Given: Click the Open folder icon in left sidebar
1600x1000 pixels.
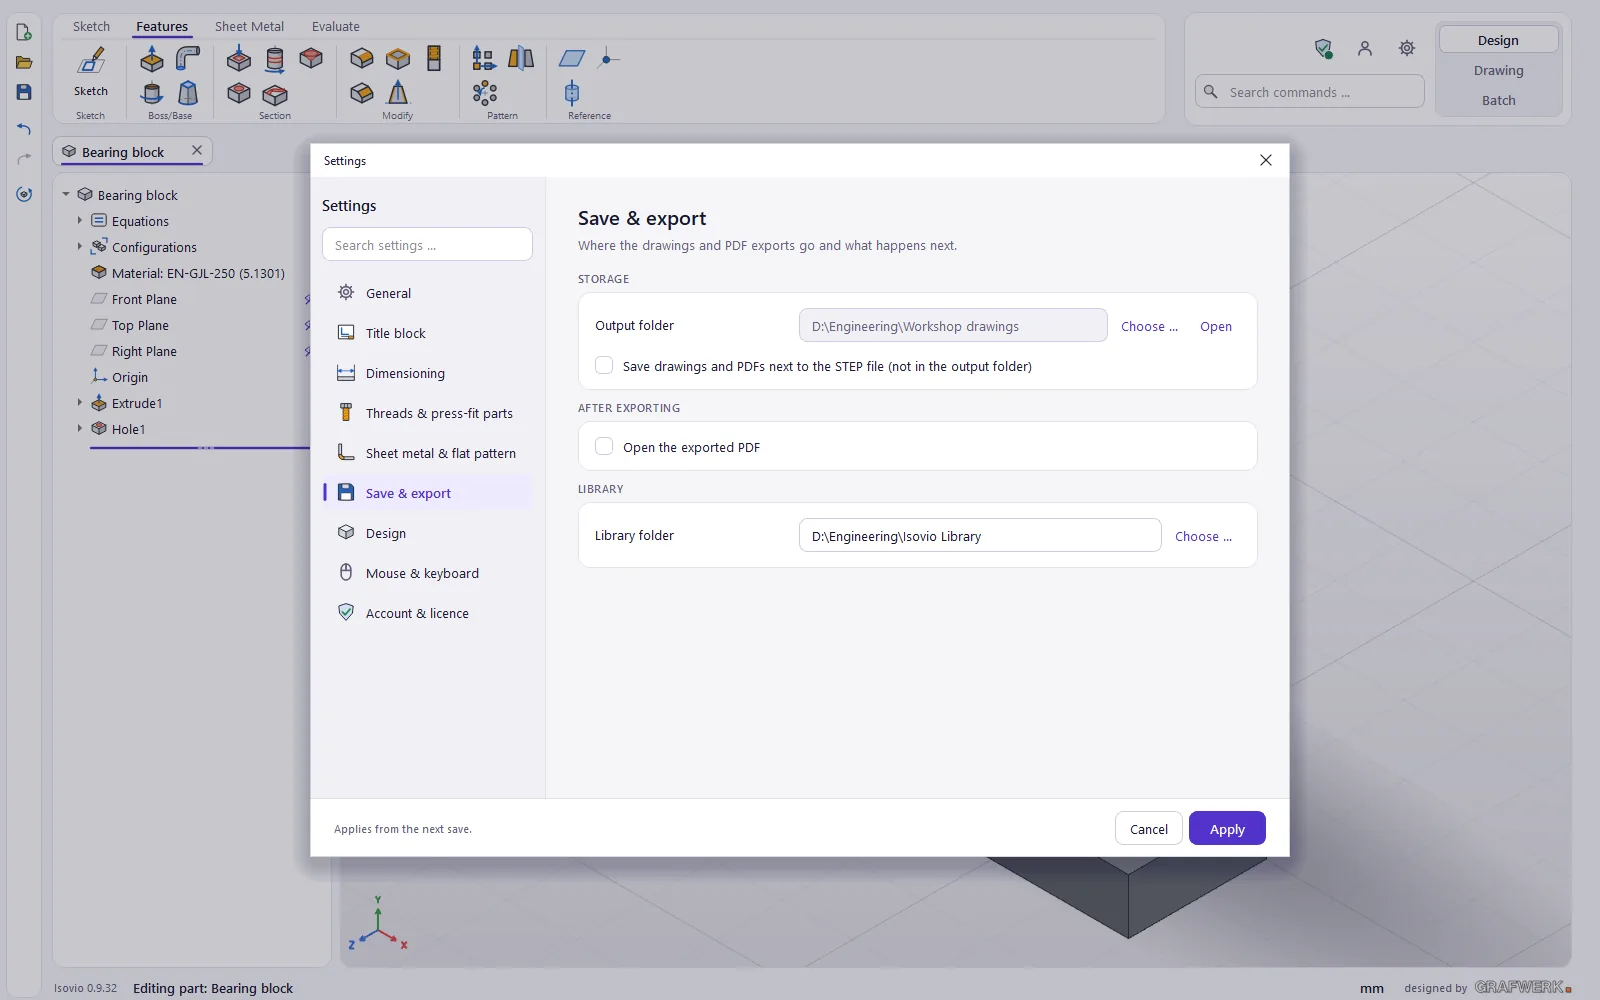Looking at the screenshot, I should point(24,62).
